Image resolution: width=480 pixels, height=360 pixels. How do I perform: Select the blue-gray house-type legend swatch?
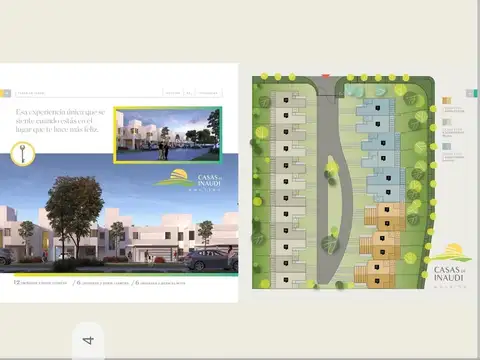pos(446,146)
